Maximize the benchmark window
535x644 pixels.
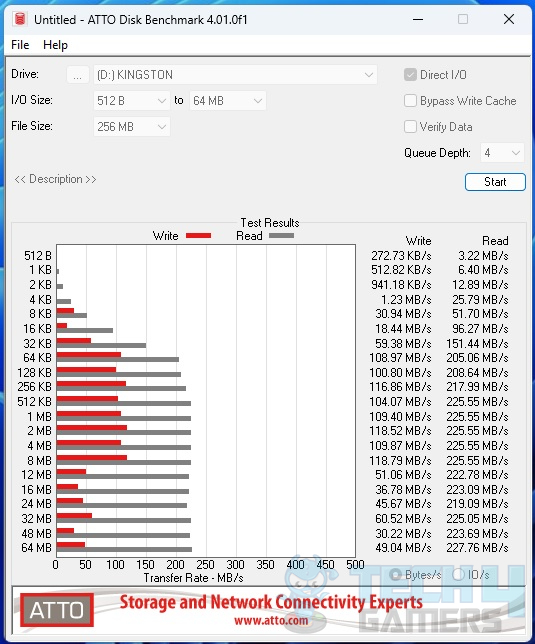pyautogui.click(x=463, y=19)
